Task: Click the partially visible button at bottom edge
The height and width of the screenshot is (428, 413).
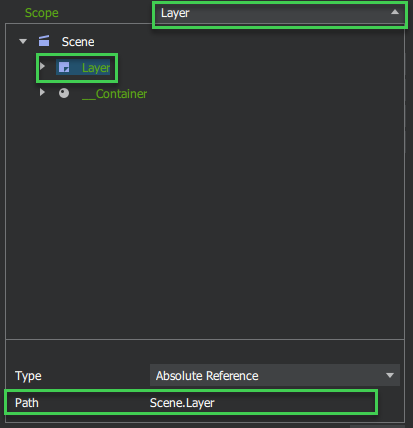Action: [377, 426]
